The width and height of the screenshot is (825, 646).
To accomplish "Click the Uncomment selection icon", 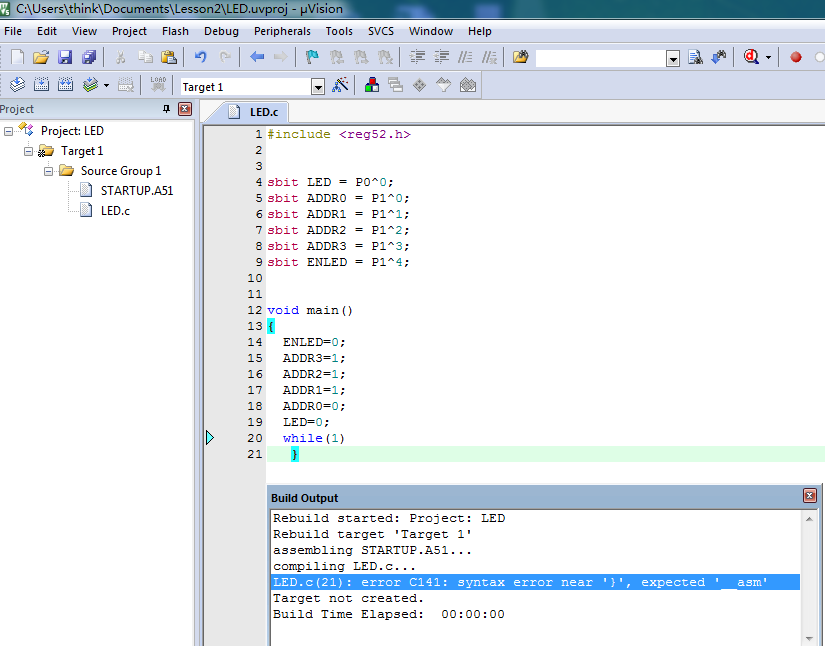I will (x=489, y=57).
